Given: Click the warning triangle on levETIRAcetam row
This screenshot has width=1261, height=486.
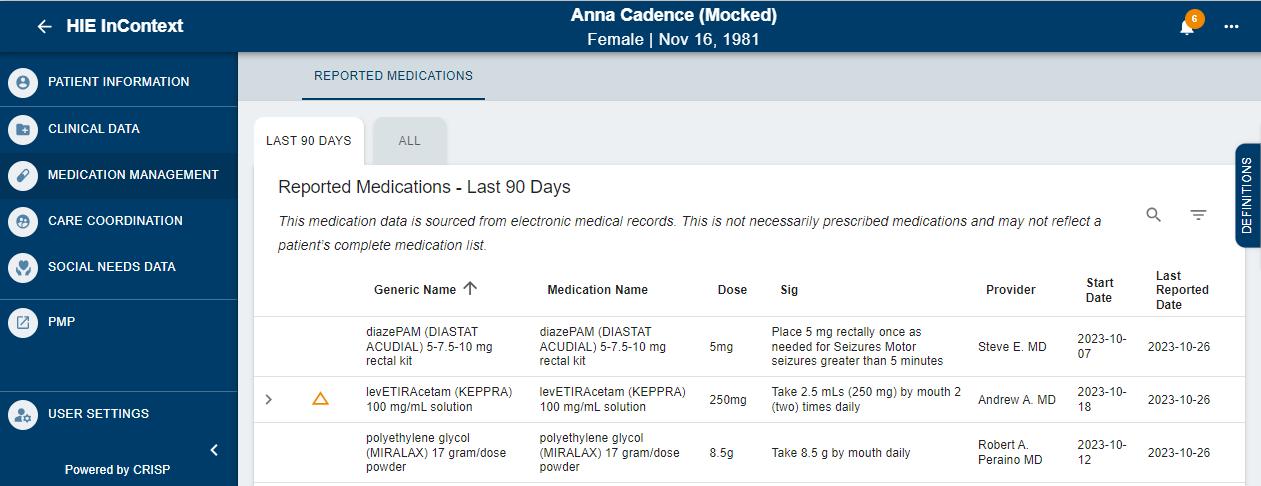Looking at the screenshot, I should point(320,399).
